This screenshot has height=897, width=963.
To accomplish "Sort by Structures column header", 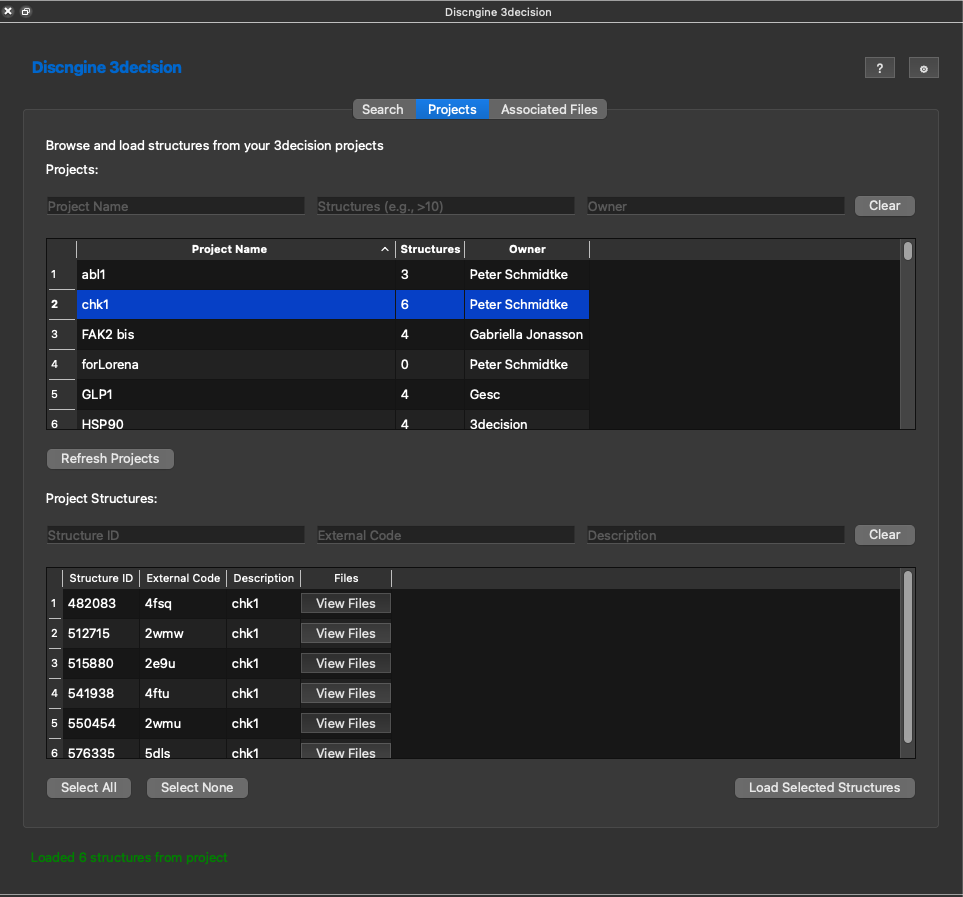I will click(x=430, y=249).
